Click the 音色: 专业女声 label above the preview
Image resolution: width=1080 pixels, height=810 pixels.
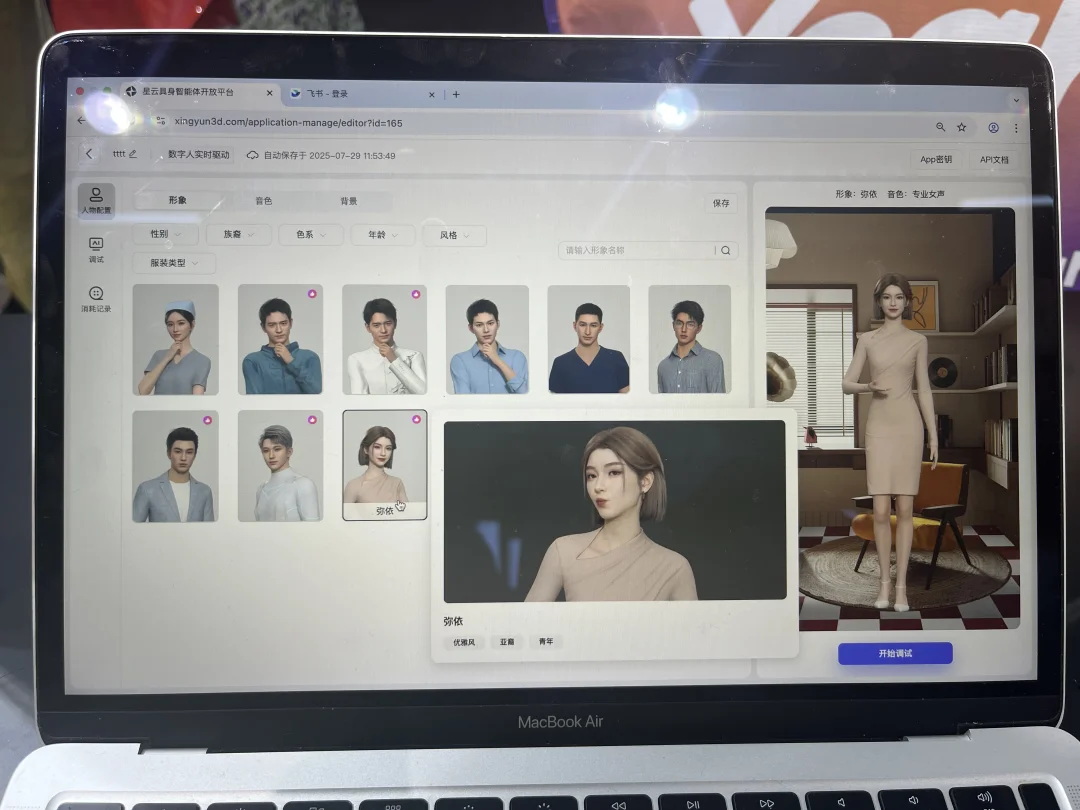pos(915,194)
